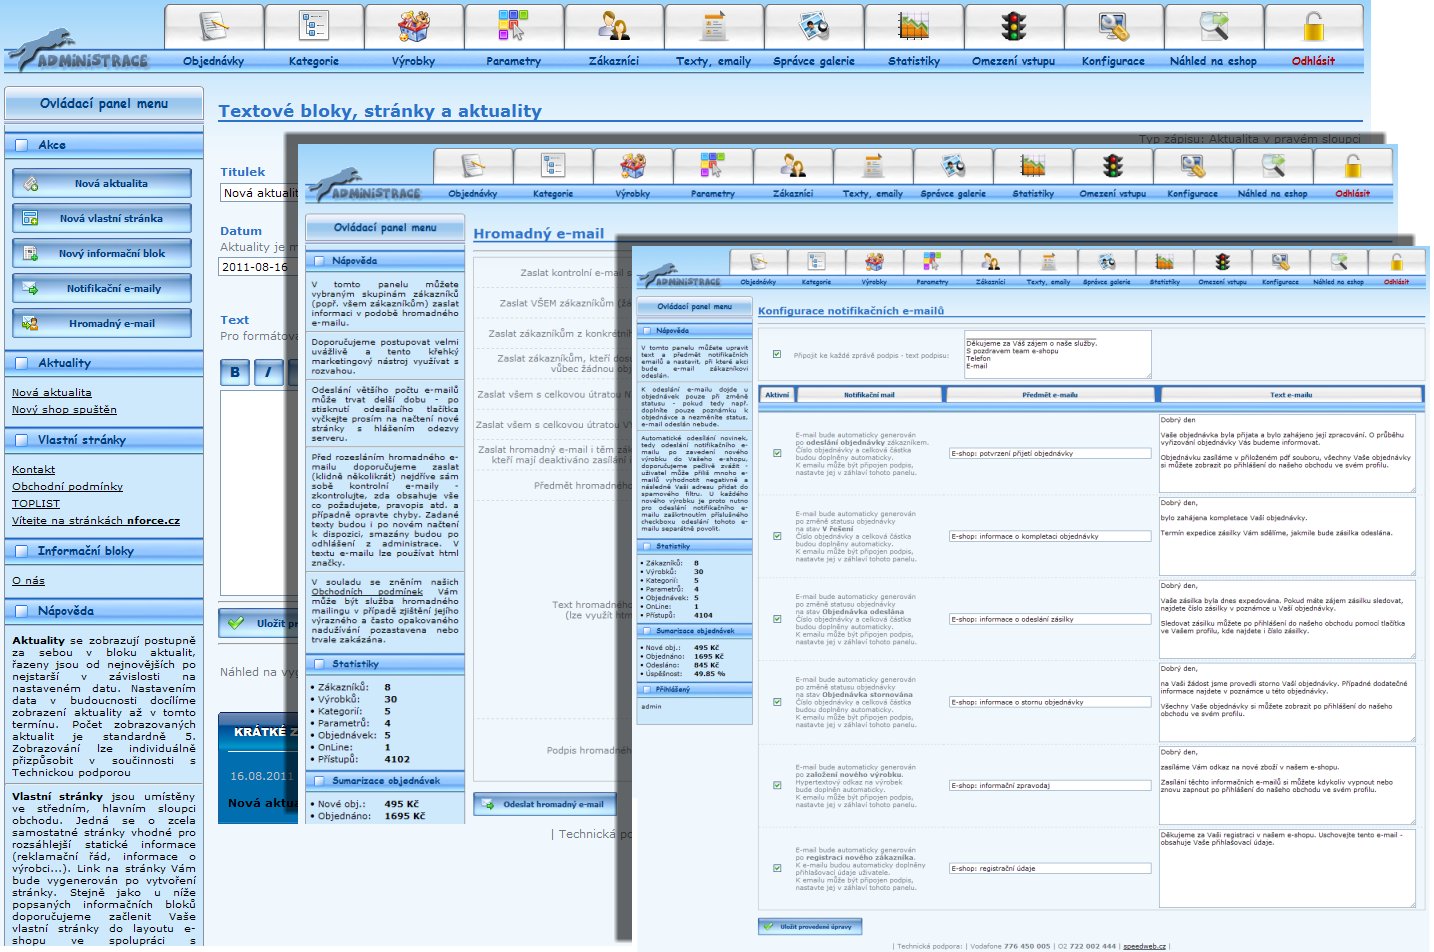Click the subject field 'E-shop: potvrzení přijetí objednávky'
The image size is (1434, 952).
[x=1049, y=453]
